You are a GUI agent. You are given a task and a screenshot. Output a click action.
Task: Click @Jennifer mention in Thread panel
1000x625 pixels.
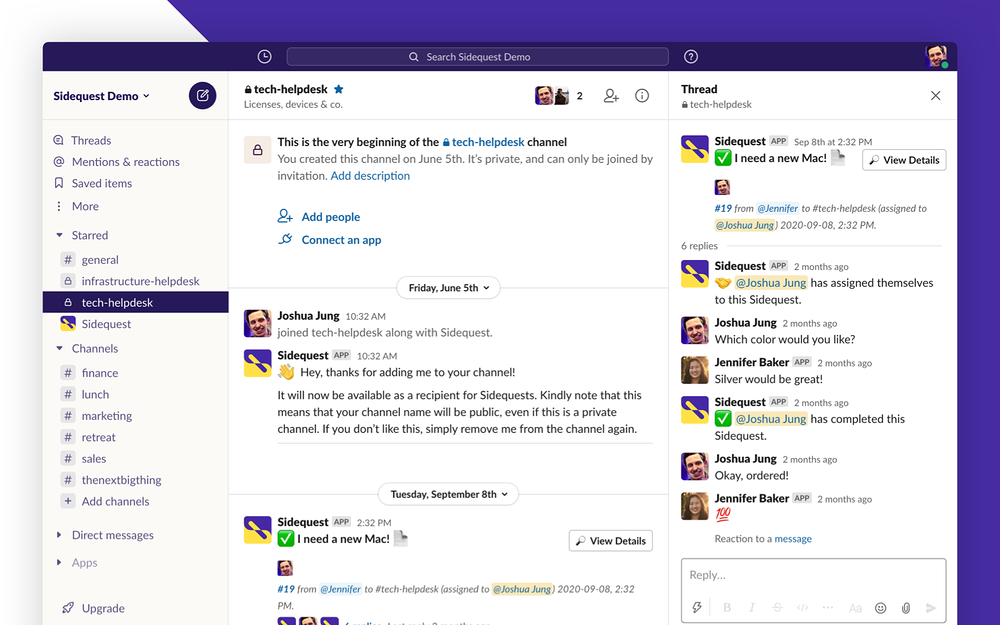777,209
